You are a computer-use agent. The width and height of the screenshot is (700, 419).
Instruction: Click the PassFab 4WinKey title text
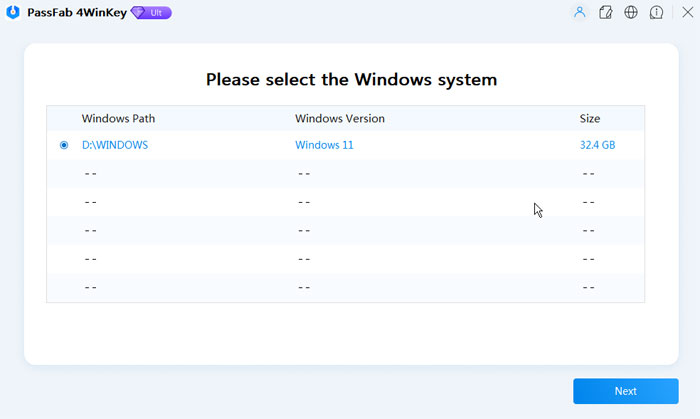77,12
